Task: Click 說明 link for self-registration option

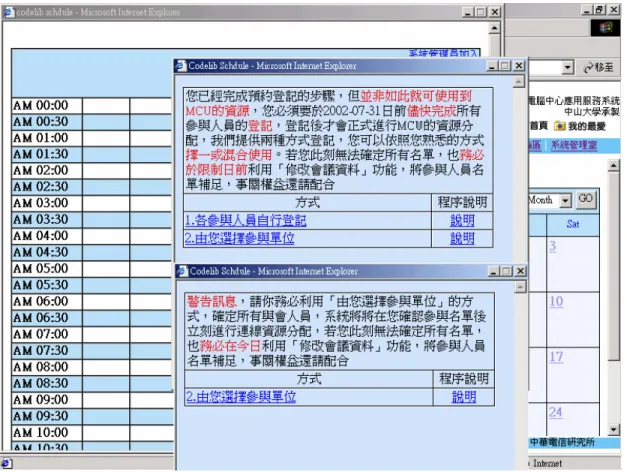Action: (x=462, y=220)
